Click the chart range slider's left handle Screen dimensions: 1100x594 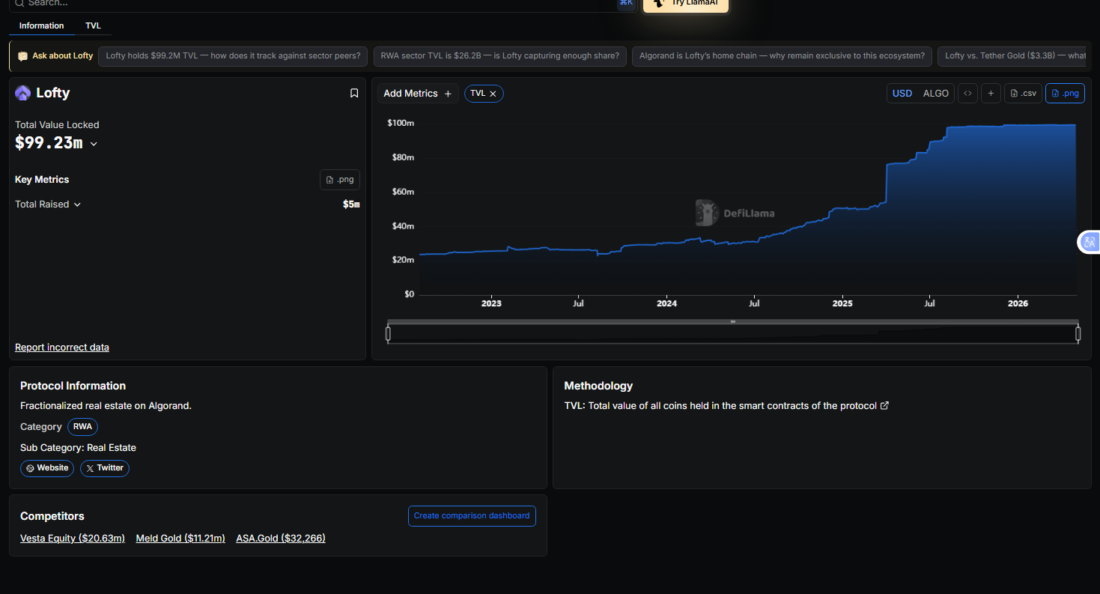coord(388,334)
